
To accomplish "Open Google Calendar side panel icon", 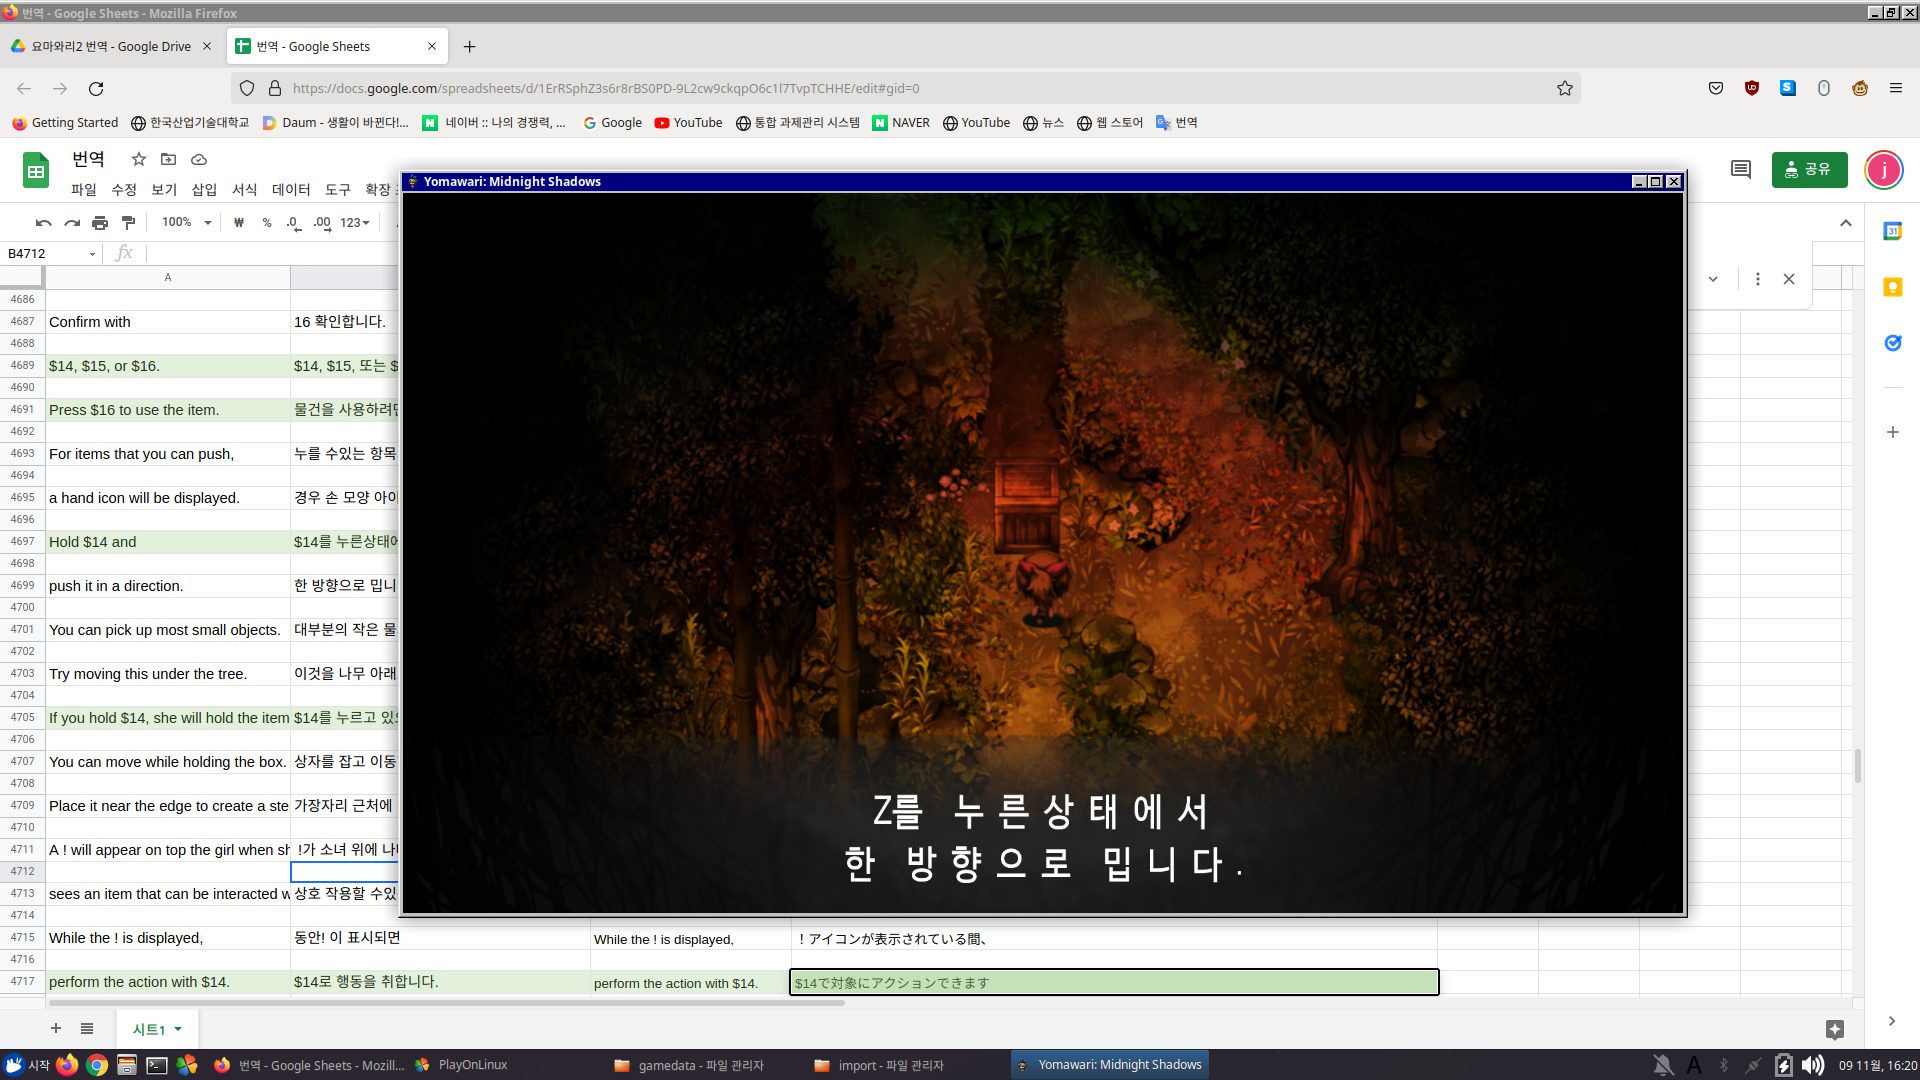I will [1892, 231].
